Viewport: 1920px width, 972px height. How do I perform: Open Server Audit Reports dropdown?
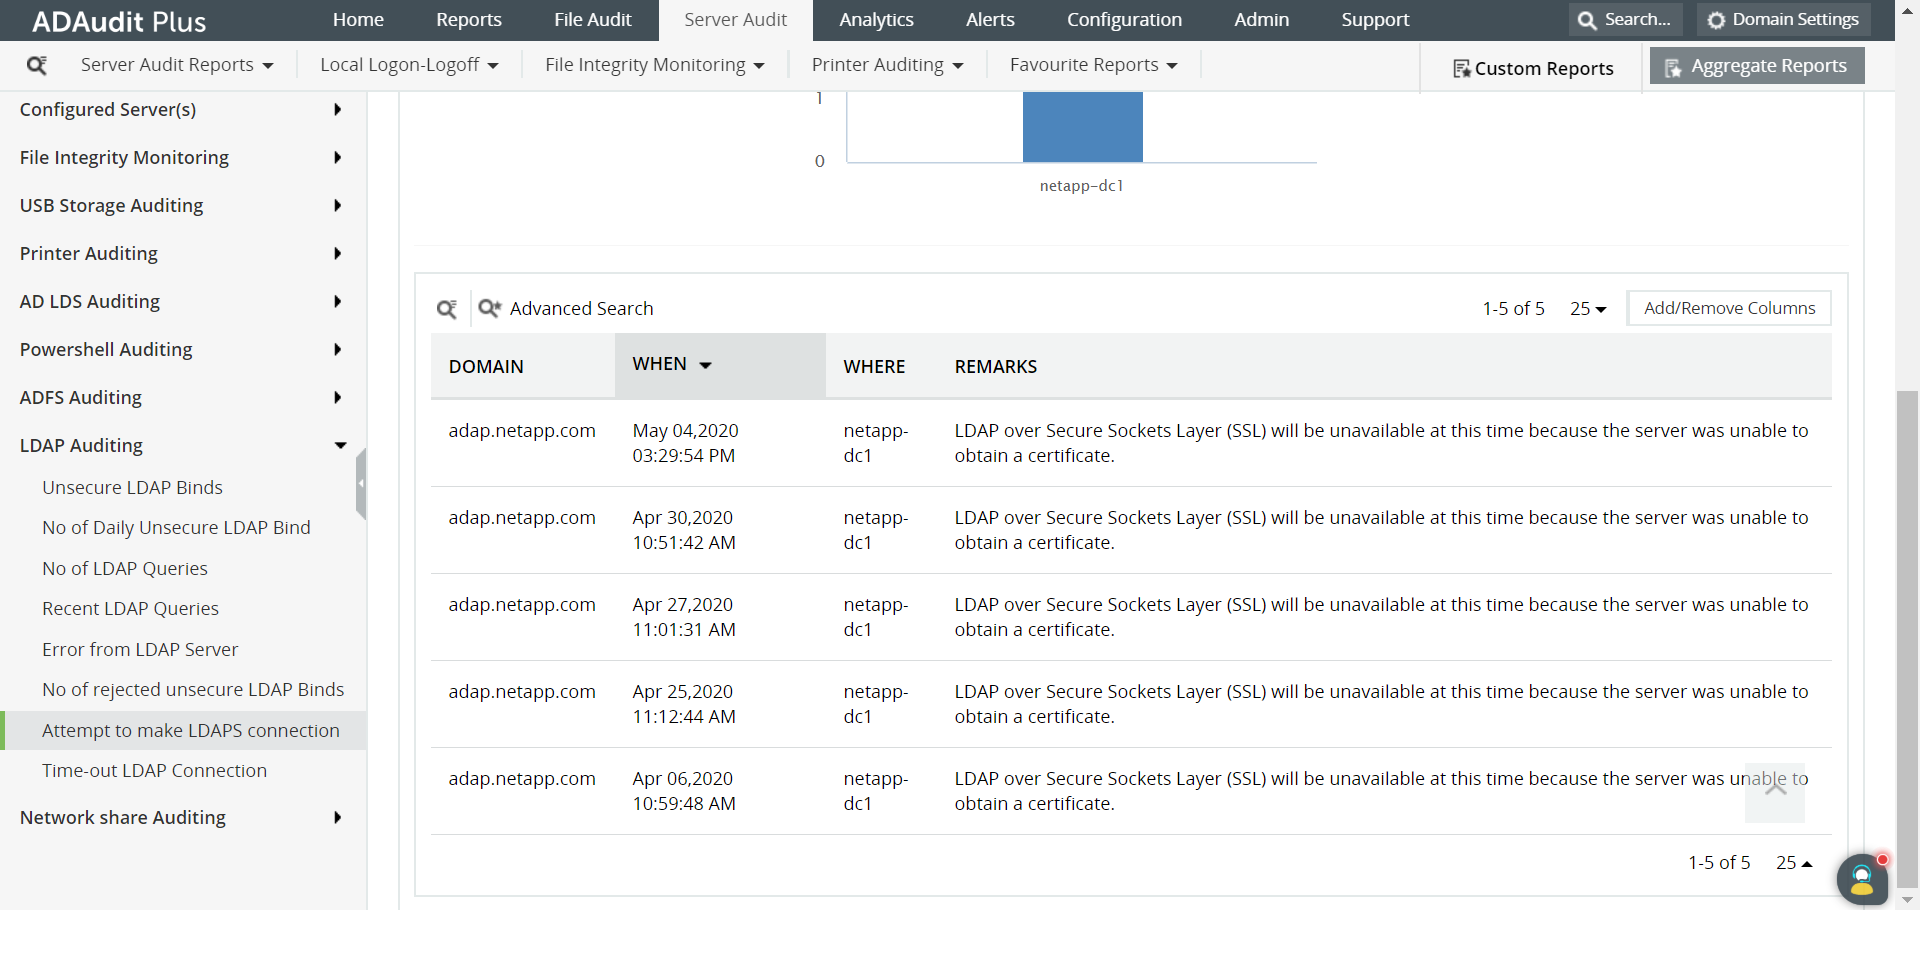click(x=177, y=65)
